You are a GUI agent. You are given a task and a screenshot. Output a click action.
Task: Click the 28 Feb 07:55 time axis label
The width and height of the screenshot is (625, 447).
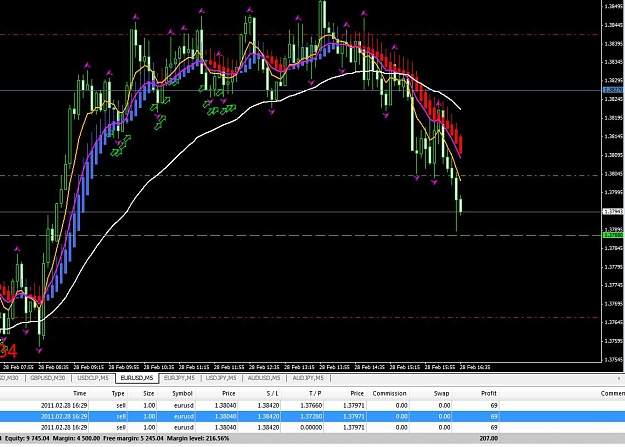(19, 367)
